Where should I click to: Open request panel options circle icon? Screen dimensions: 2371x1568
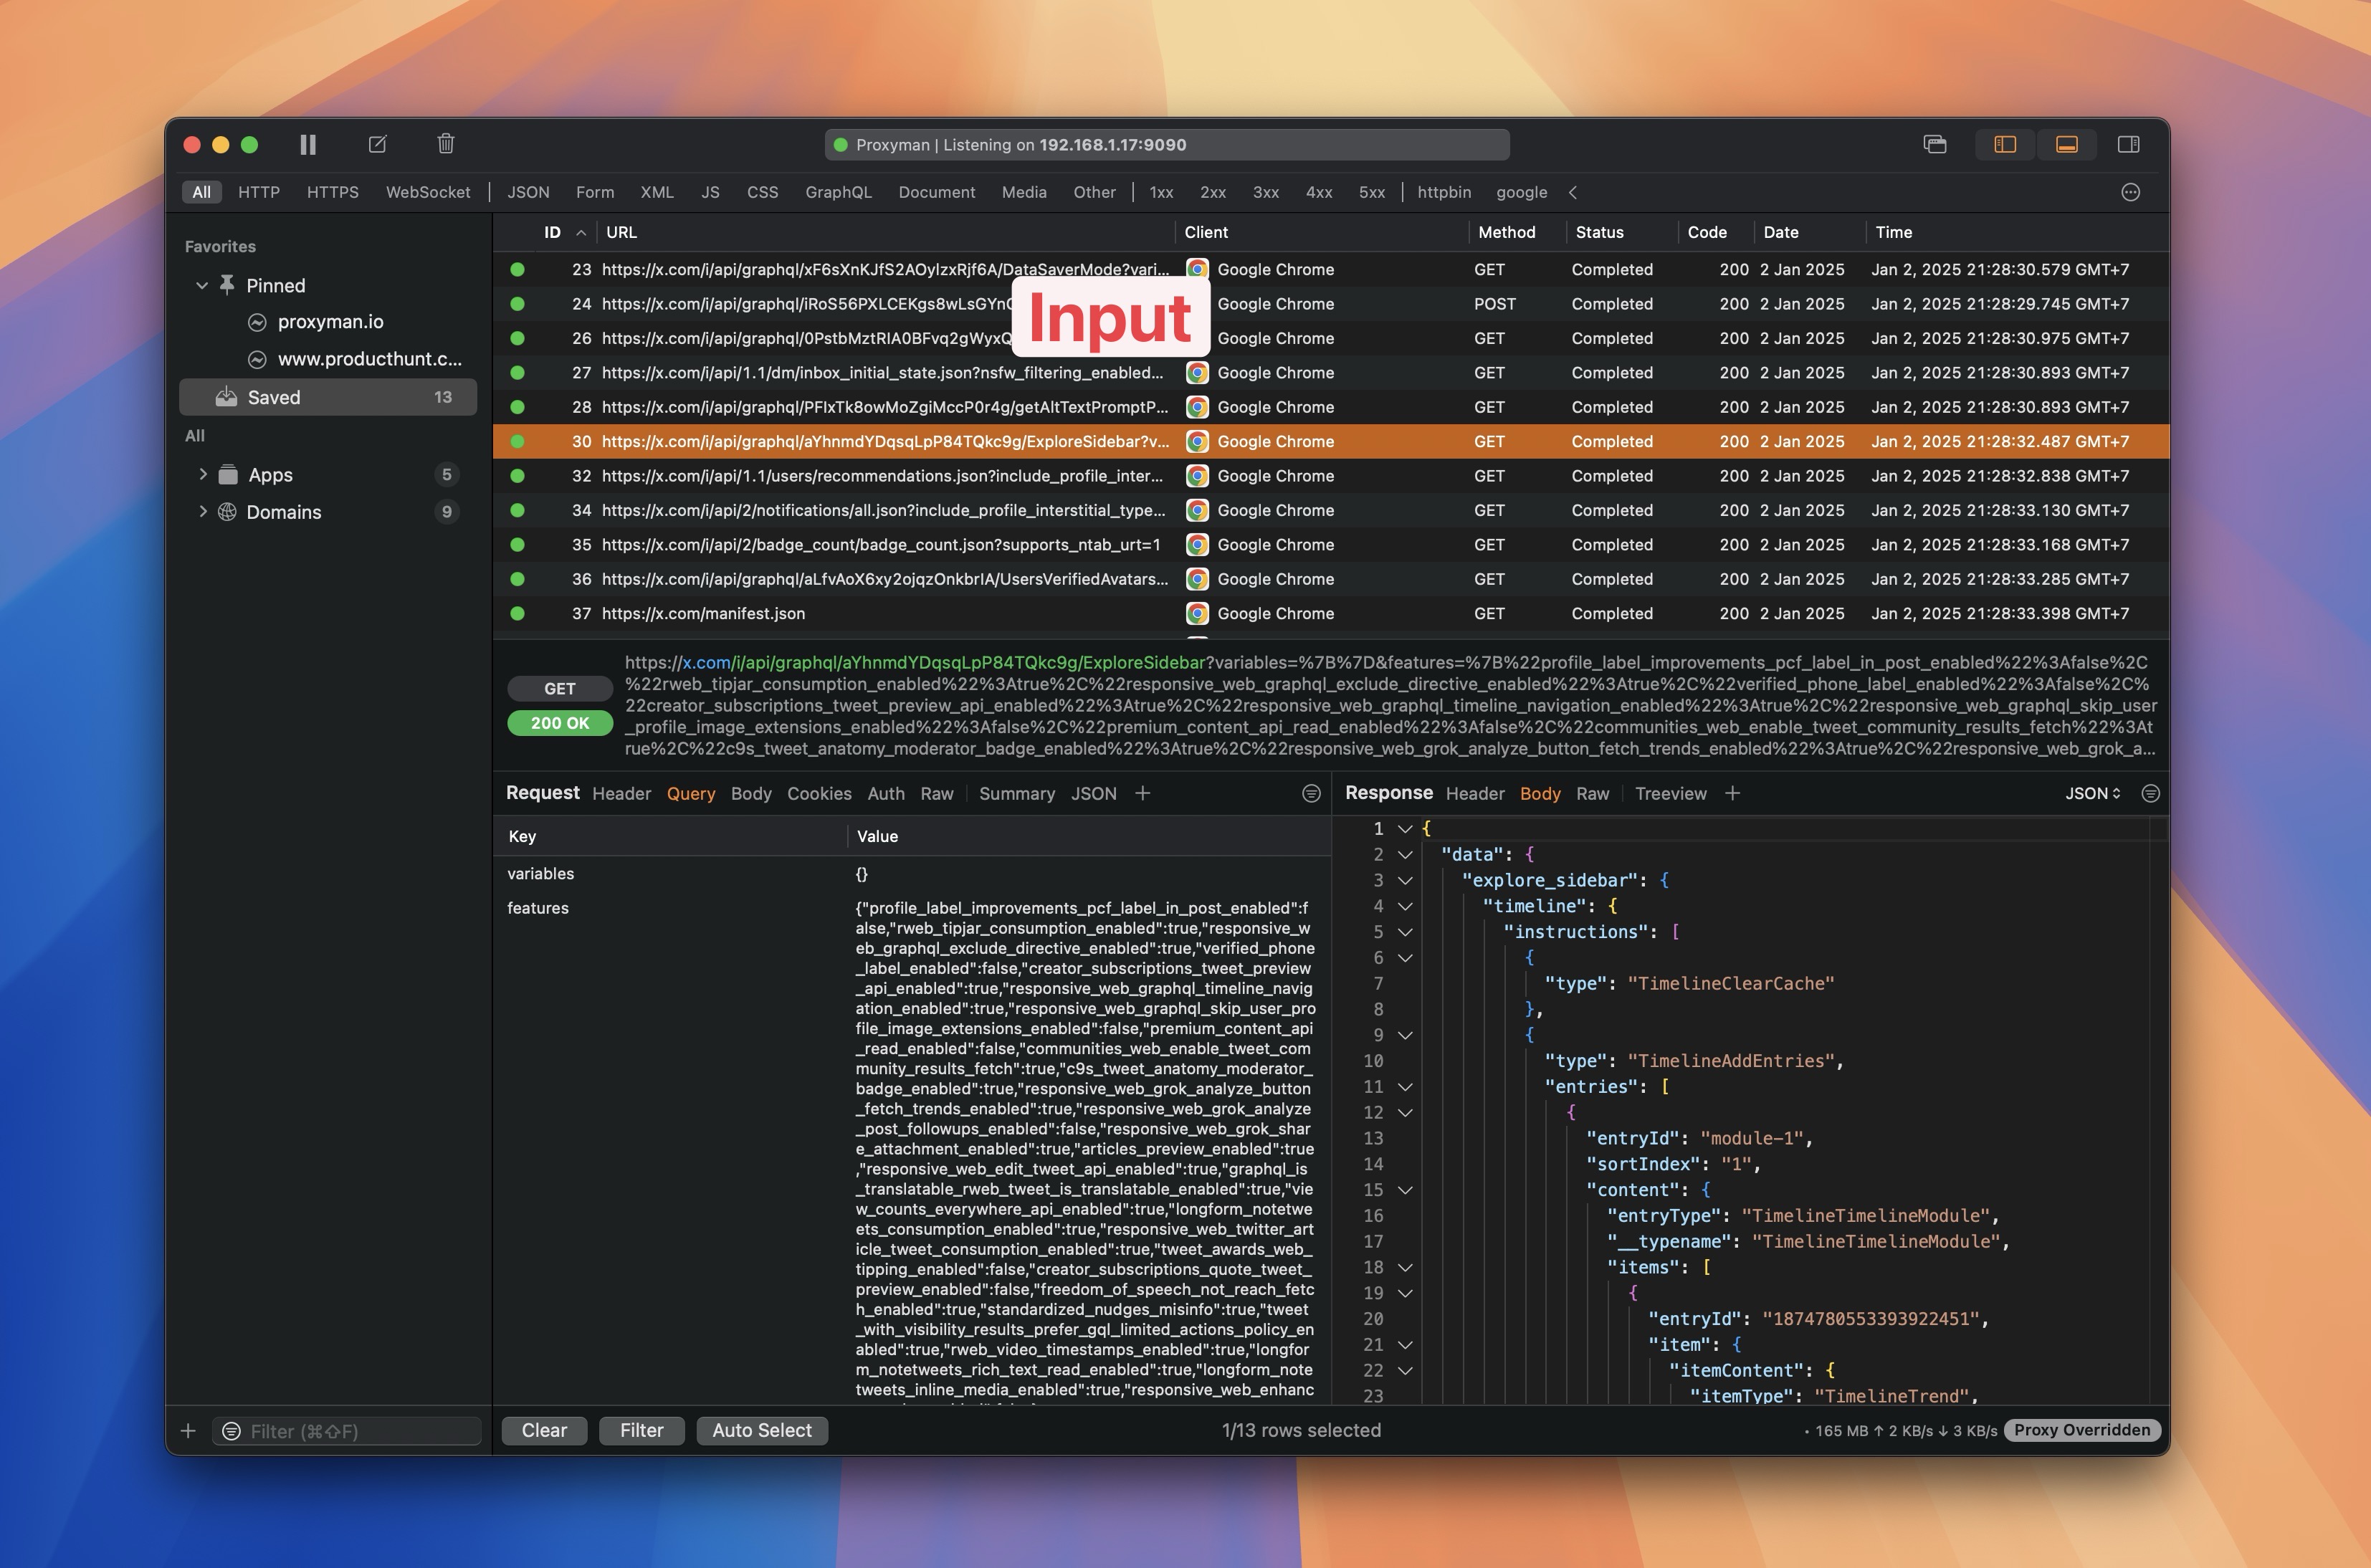point(1311,794)
